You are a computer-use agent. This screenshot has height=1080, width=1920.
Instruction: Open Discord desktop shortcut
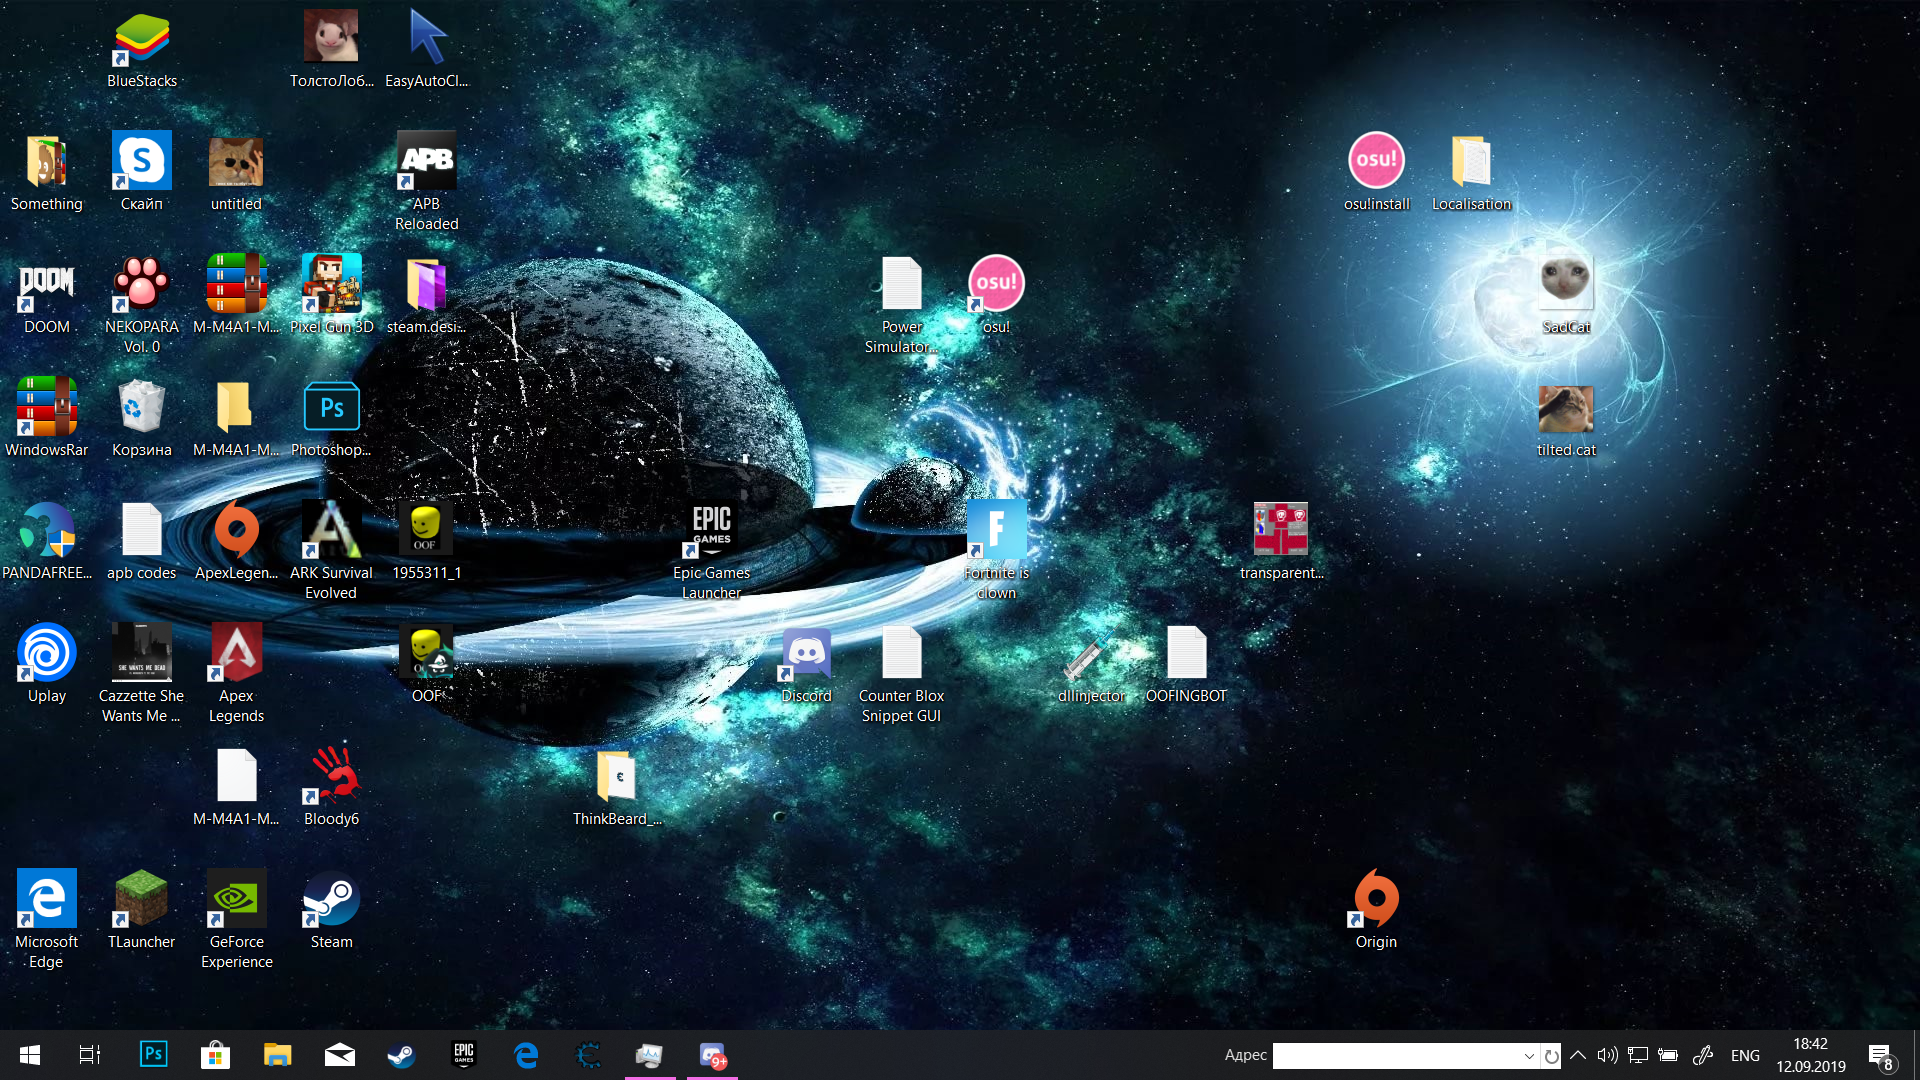[807, 665]
